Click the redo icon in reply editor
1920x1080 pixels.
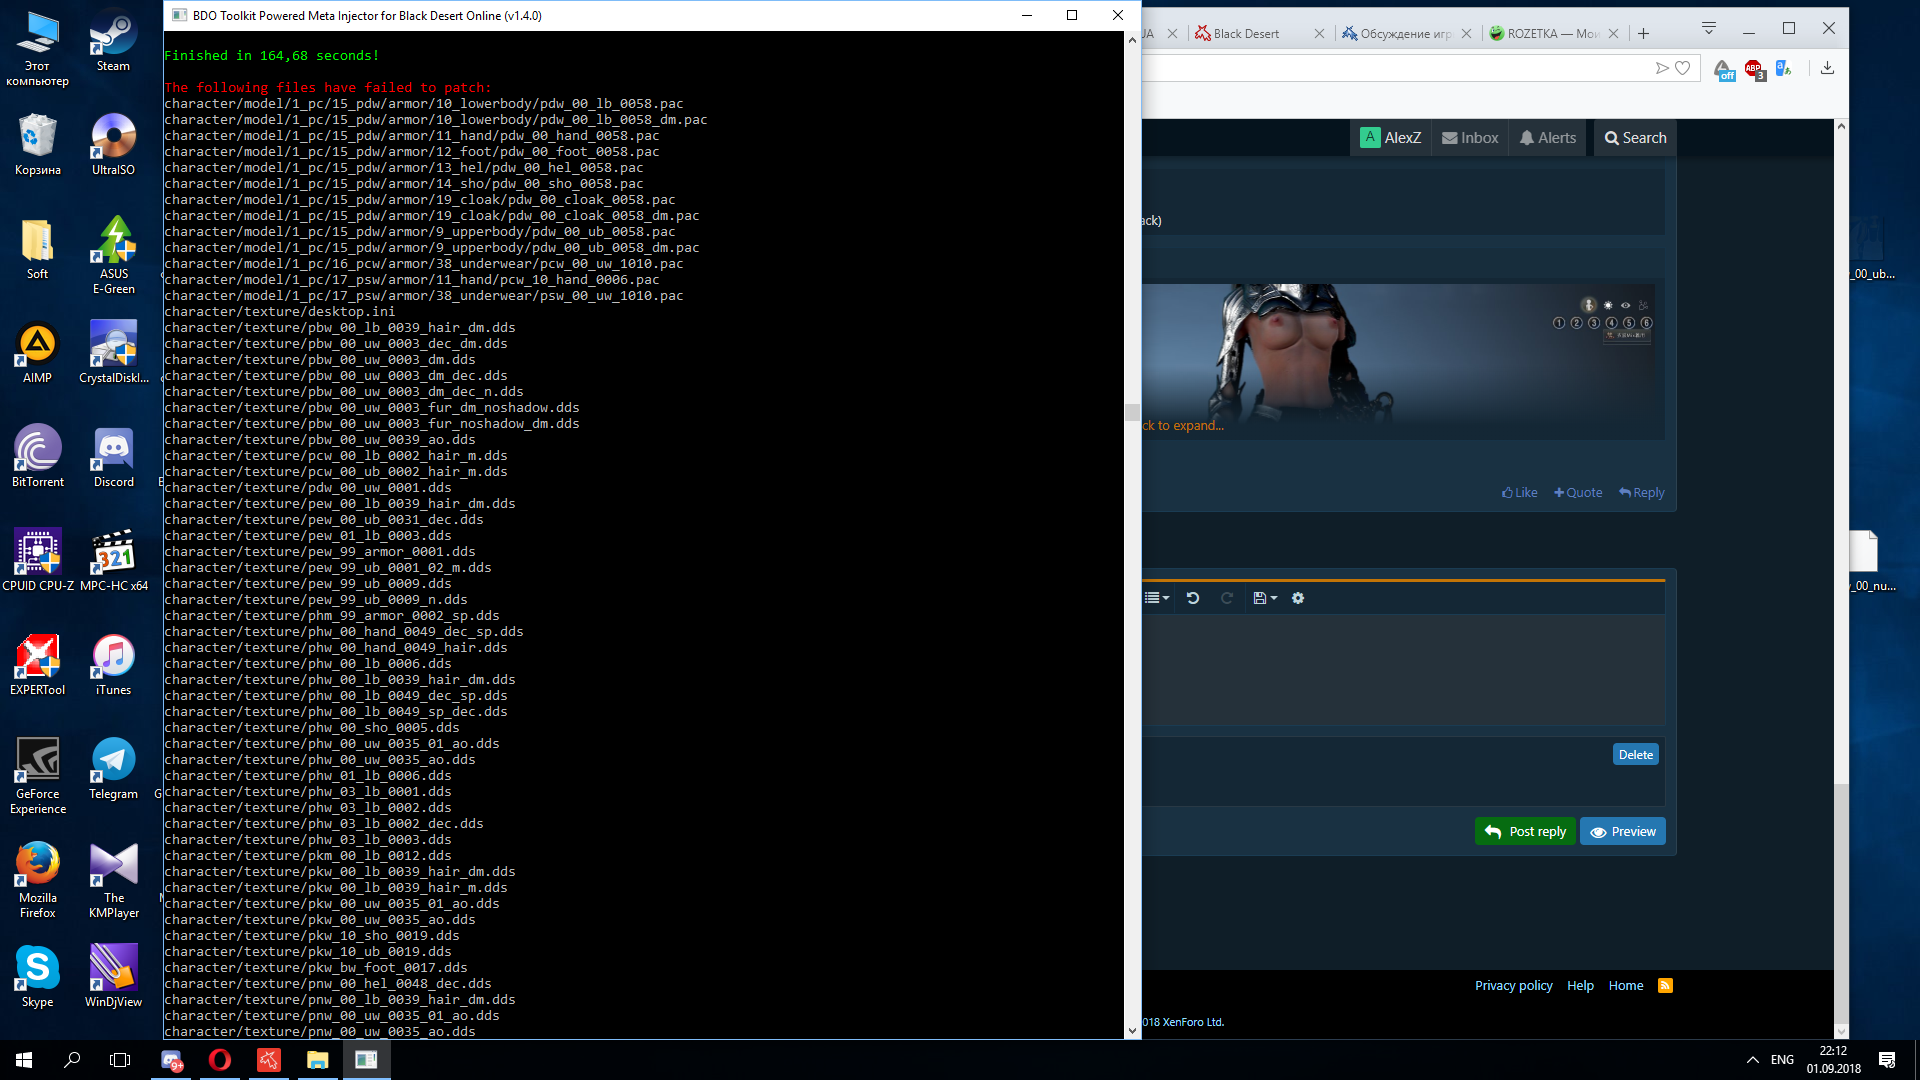(1226, 598)
